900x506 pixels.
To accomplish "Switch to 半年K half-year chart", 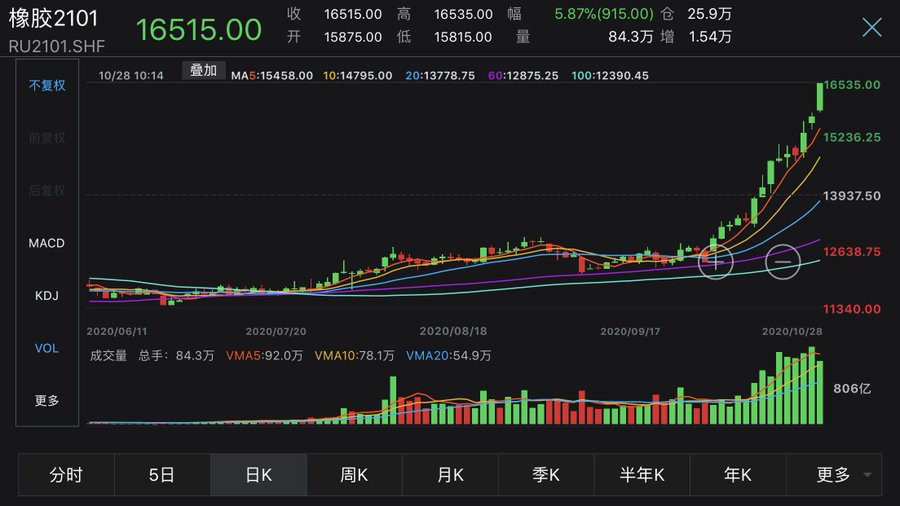I will coord(642,475).
